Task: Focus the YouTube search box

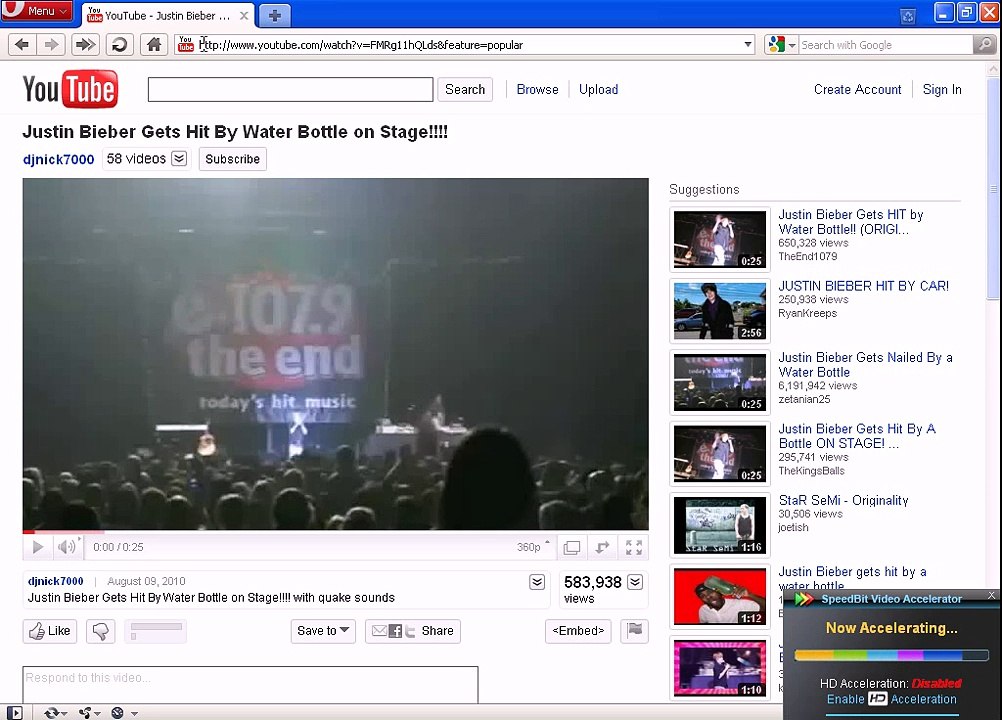Action: (x=290, y=89)
